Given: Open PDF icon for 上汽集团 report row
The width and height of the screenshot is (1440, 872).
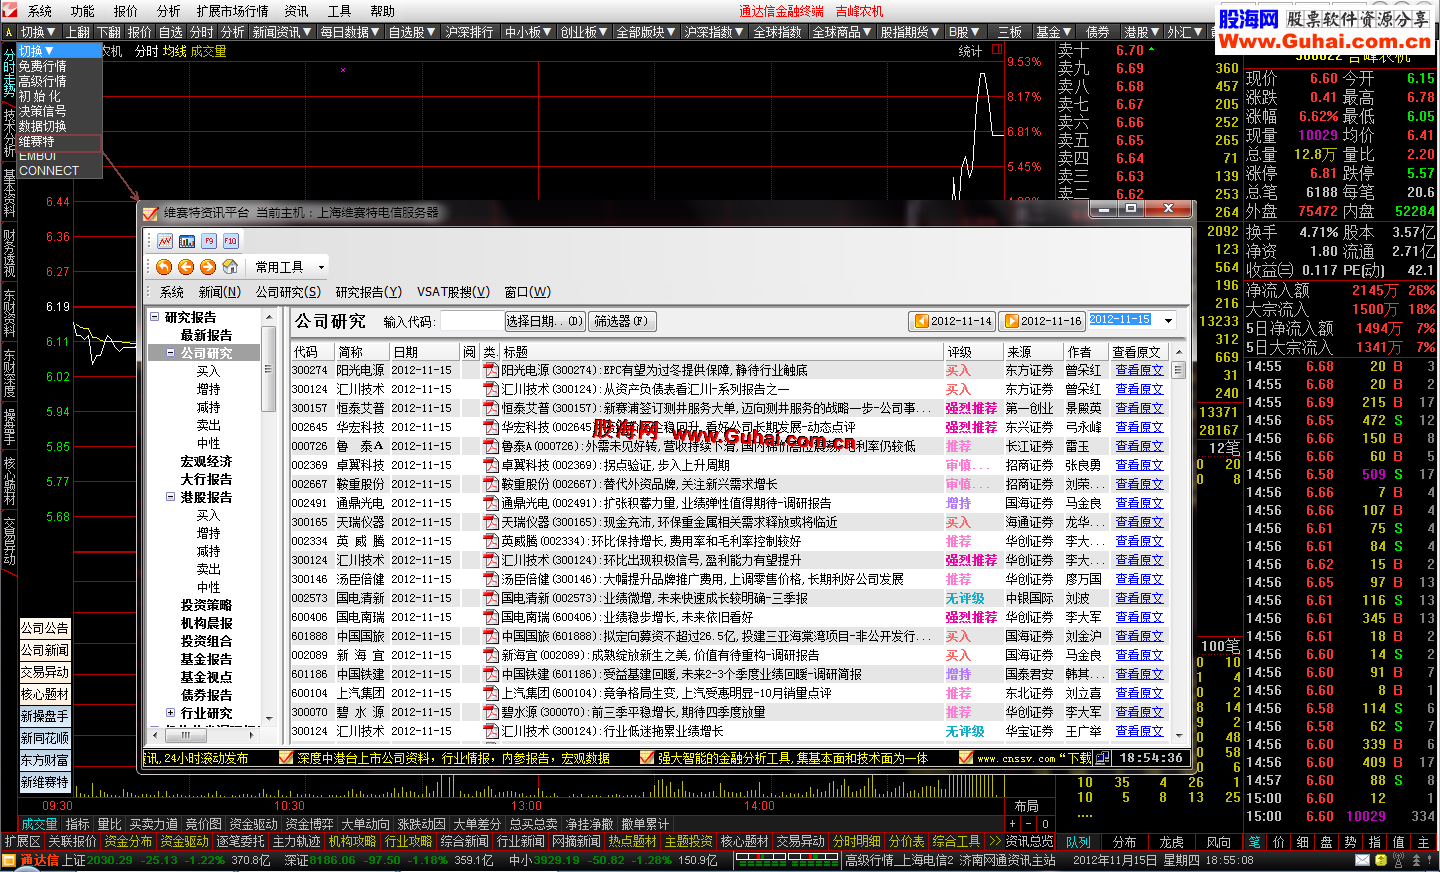Looking at the screenshot, I should click(491, 693).
